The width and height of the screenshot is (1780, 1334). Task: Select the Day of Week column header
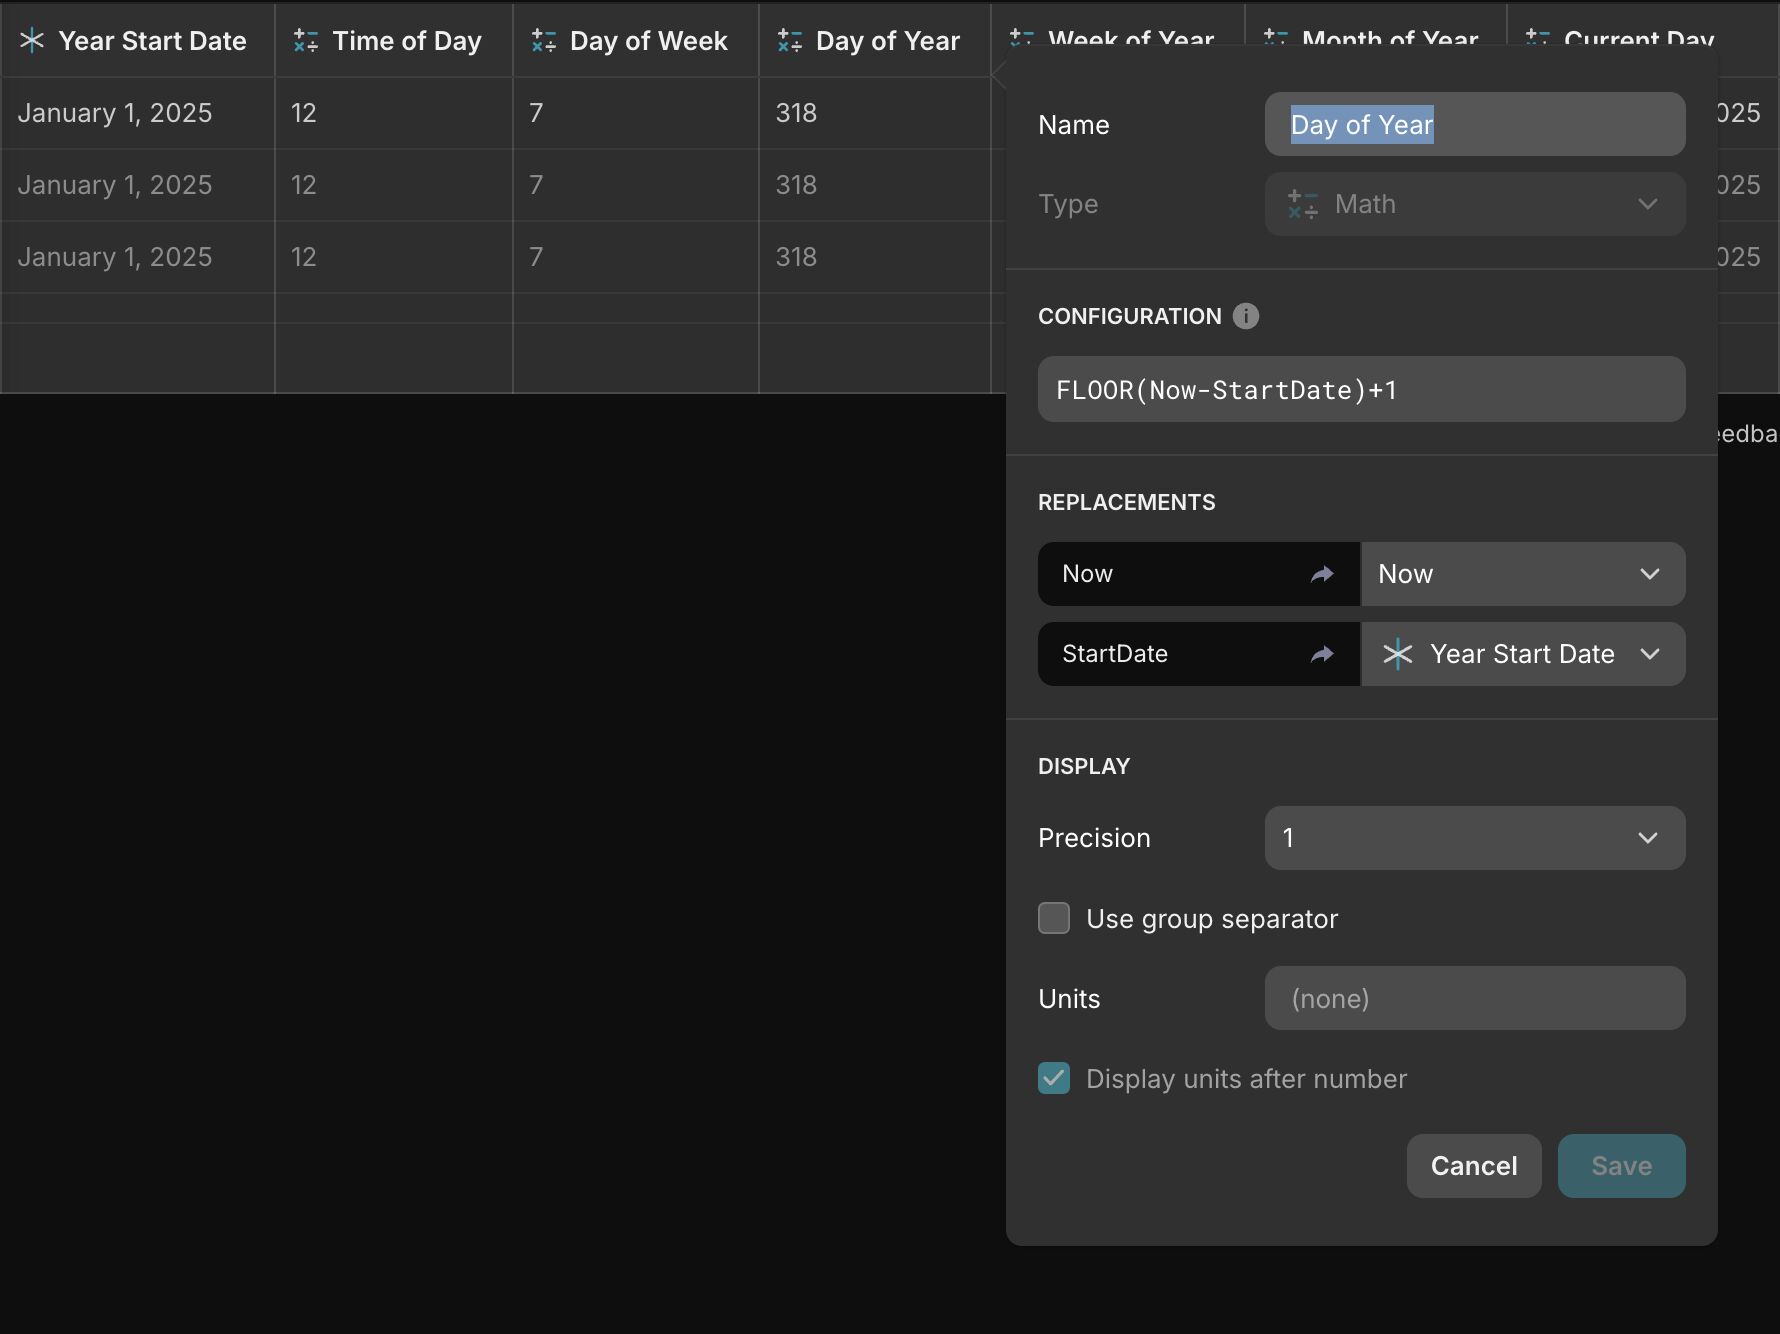click(636, 41)
